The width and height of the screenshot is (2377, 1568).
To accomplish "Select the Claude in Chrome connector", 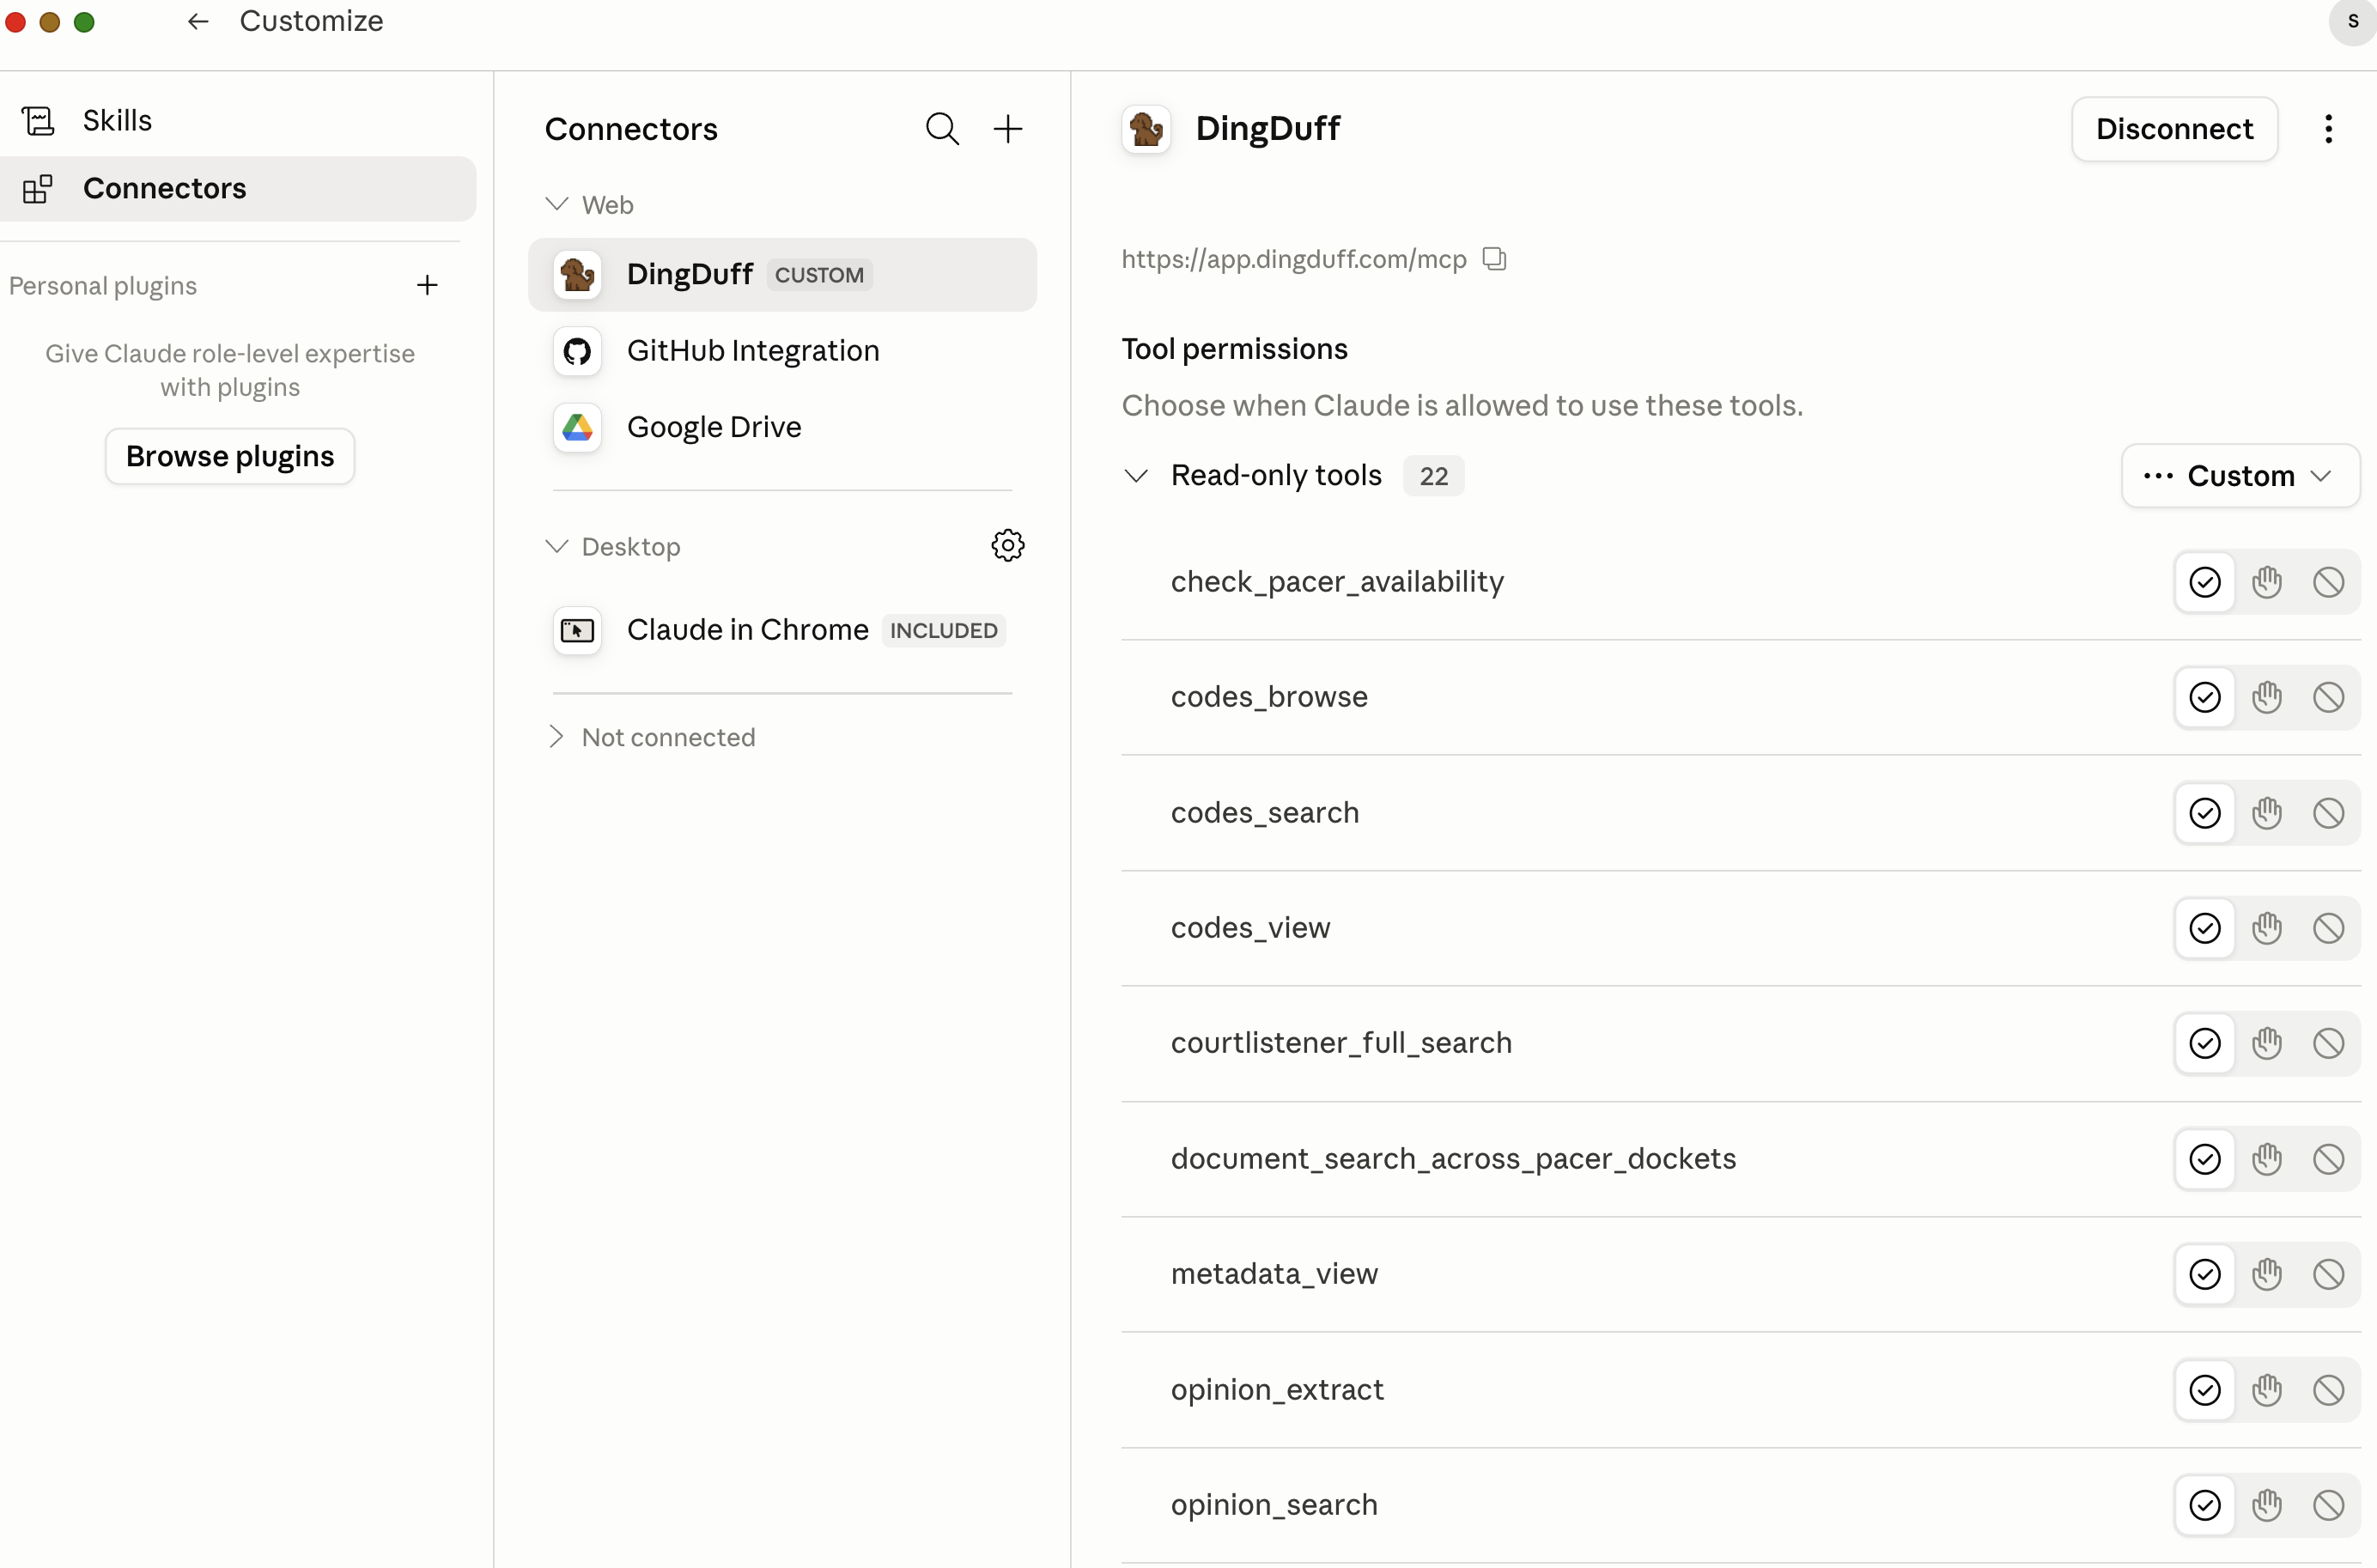I will 782,631.
